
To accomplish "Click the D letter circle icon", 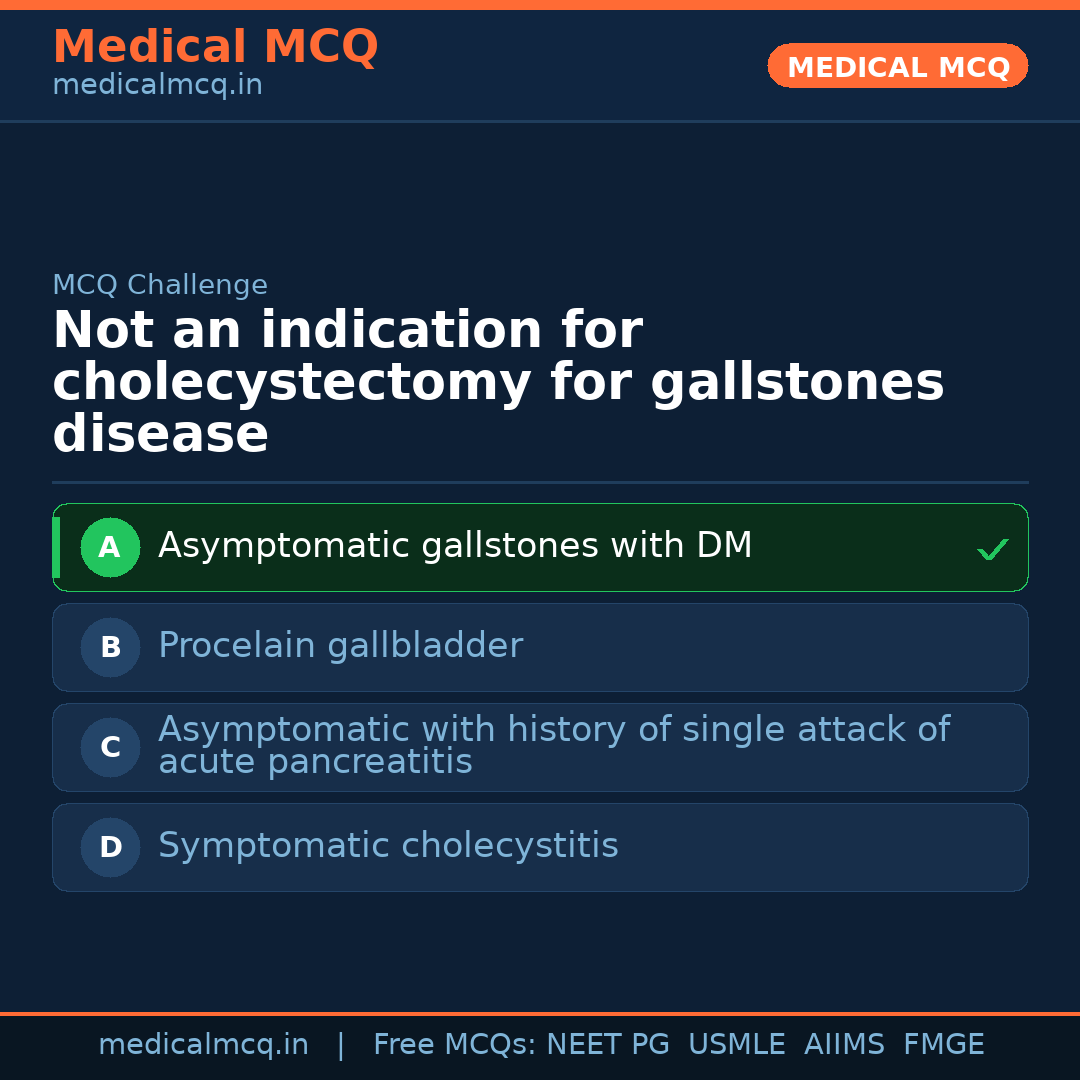I will tap(110, 847).
